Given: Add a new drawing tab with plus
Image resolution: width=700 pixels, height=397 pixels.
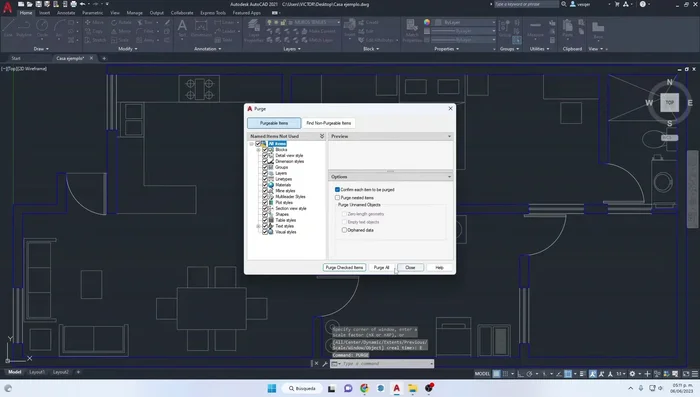Looking at the screenshot, I should coord(104,58).
